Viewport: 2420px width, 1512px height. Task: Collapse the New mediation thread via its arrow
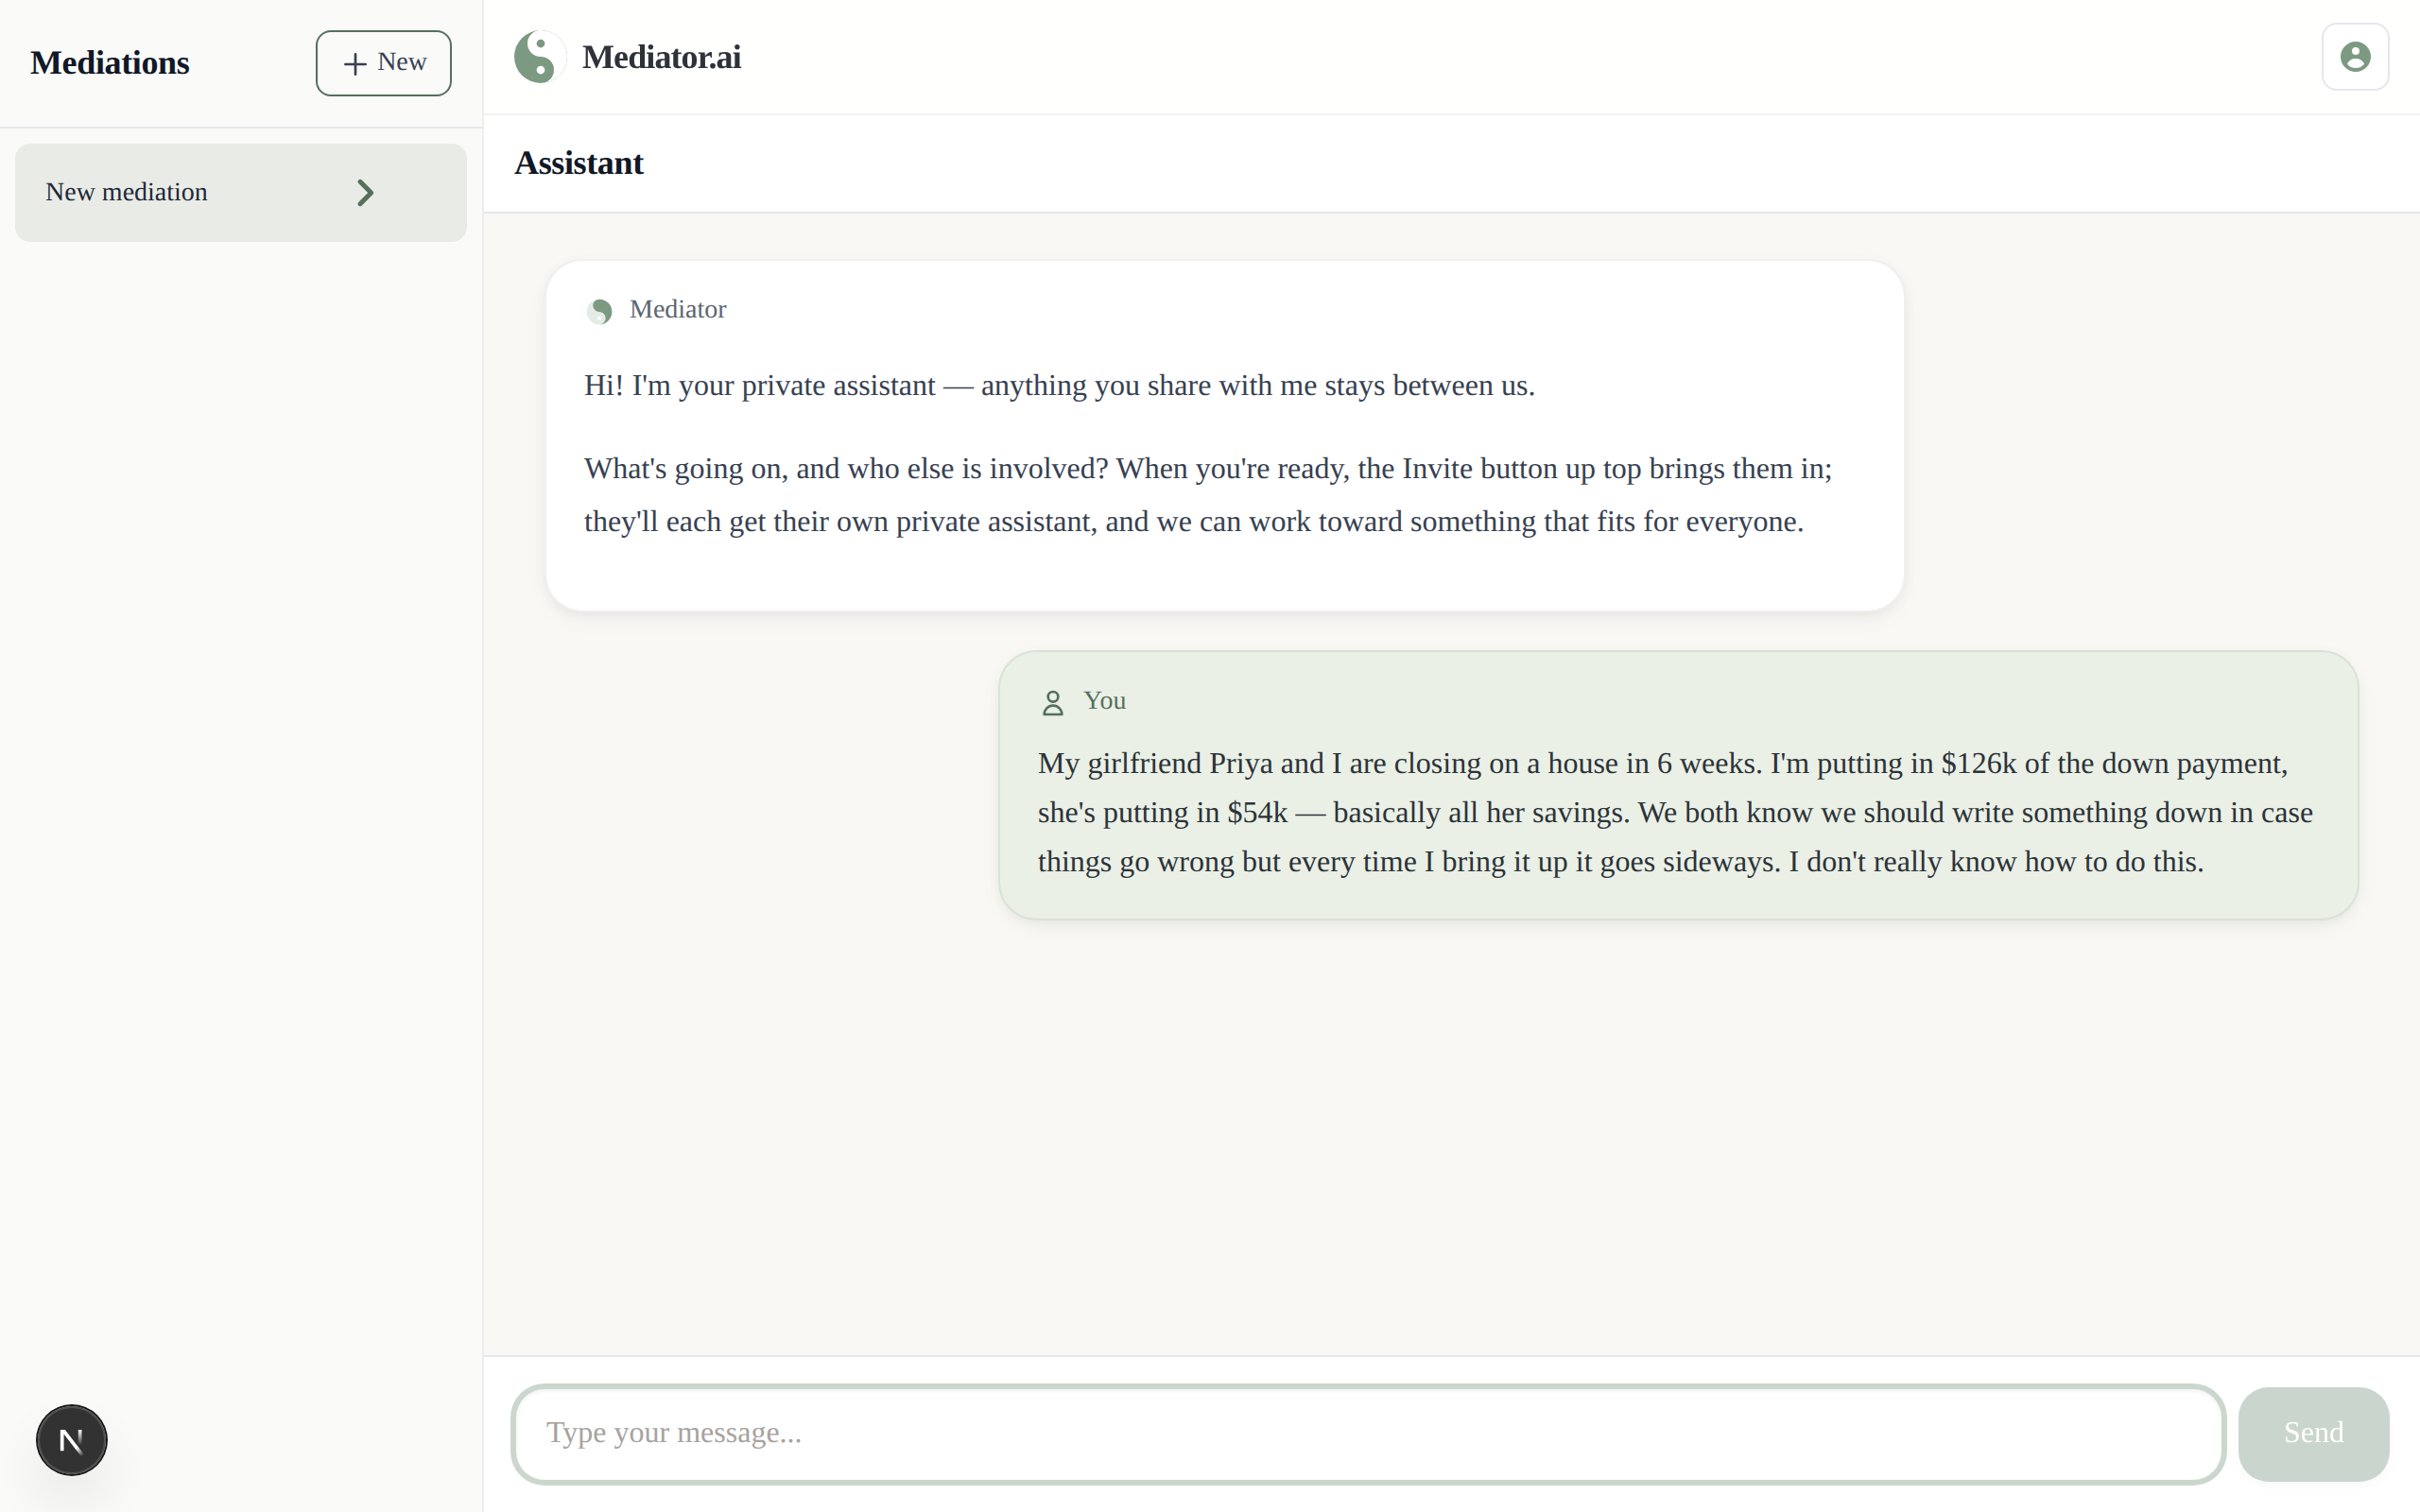tap(364, 192)
